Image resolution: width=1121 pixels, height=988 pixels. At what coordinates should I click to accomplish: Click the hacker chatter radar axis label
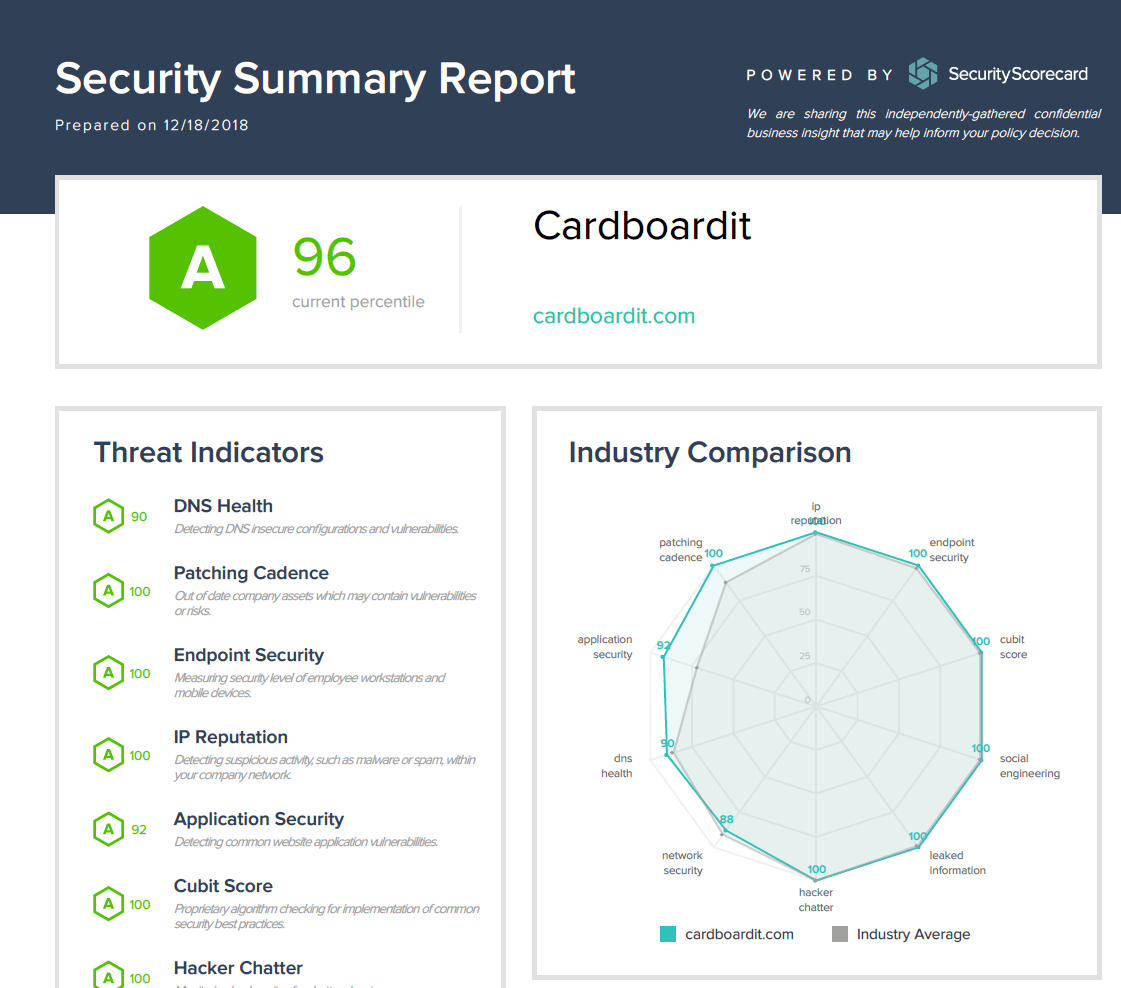pyautogui.click(x=816, y=900)
